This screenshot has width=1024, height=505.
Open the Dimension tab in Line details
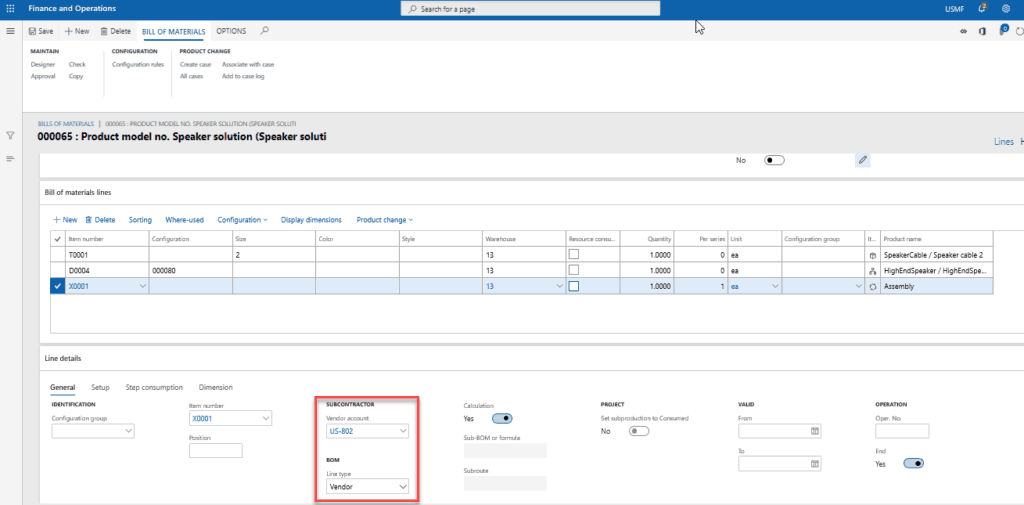tap(216, 387)
